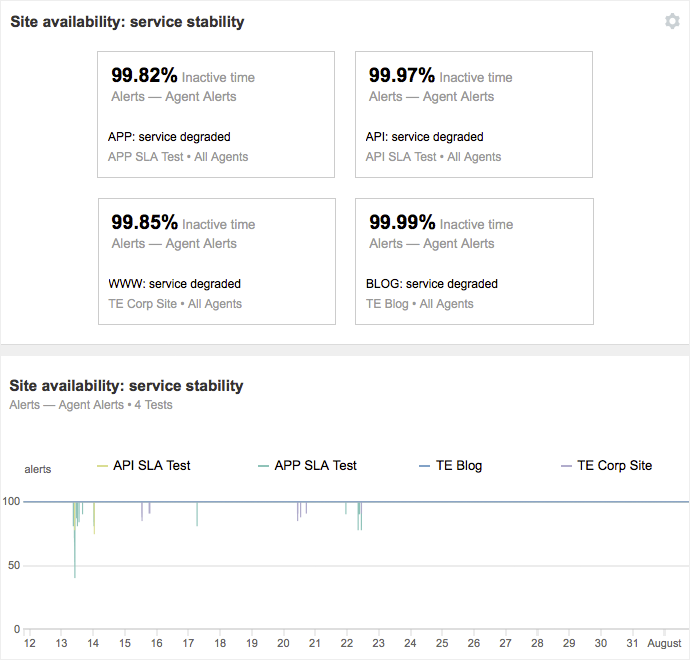690x660 pixels.
Task: Open the APP service degraded card
Action: click(215, 115)
